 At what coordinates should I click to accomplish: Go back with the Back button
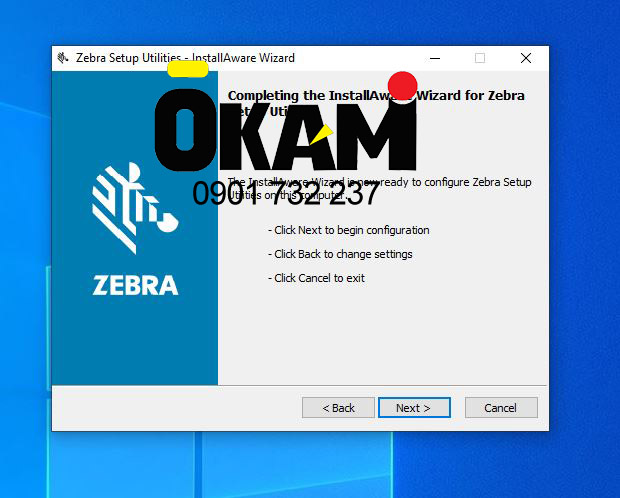pyautogui.click(x=338, y=407)
